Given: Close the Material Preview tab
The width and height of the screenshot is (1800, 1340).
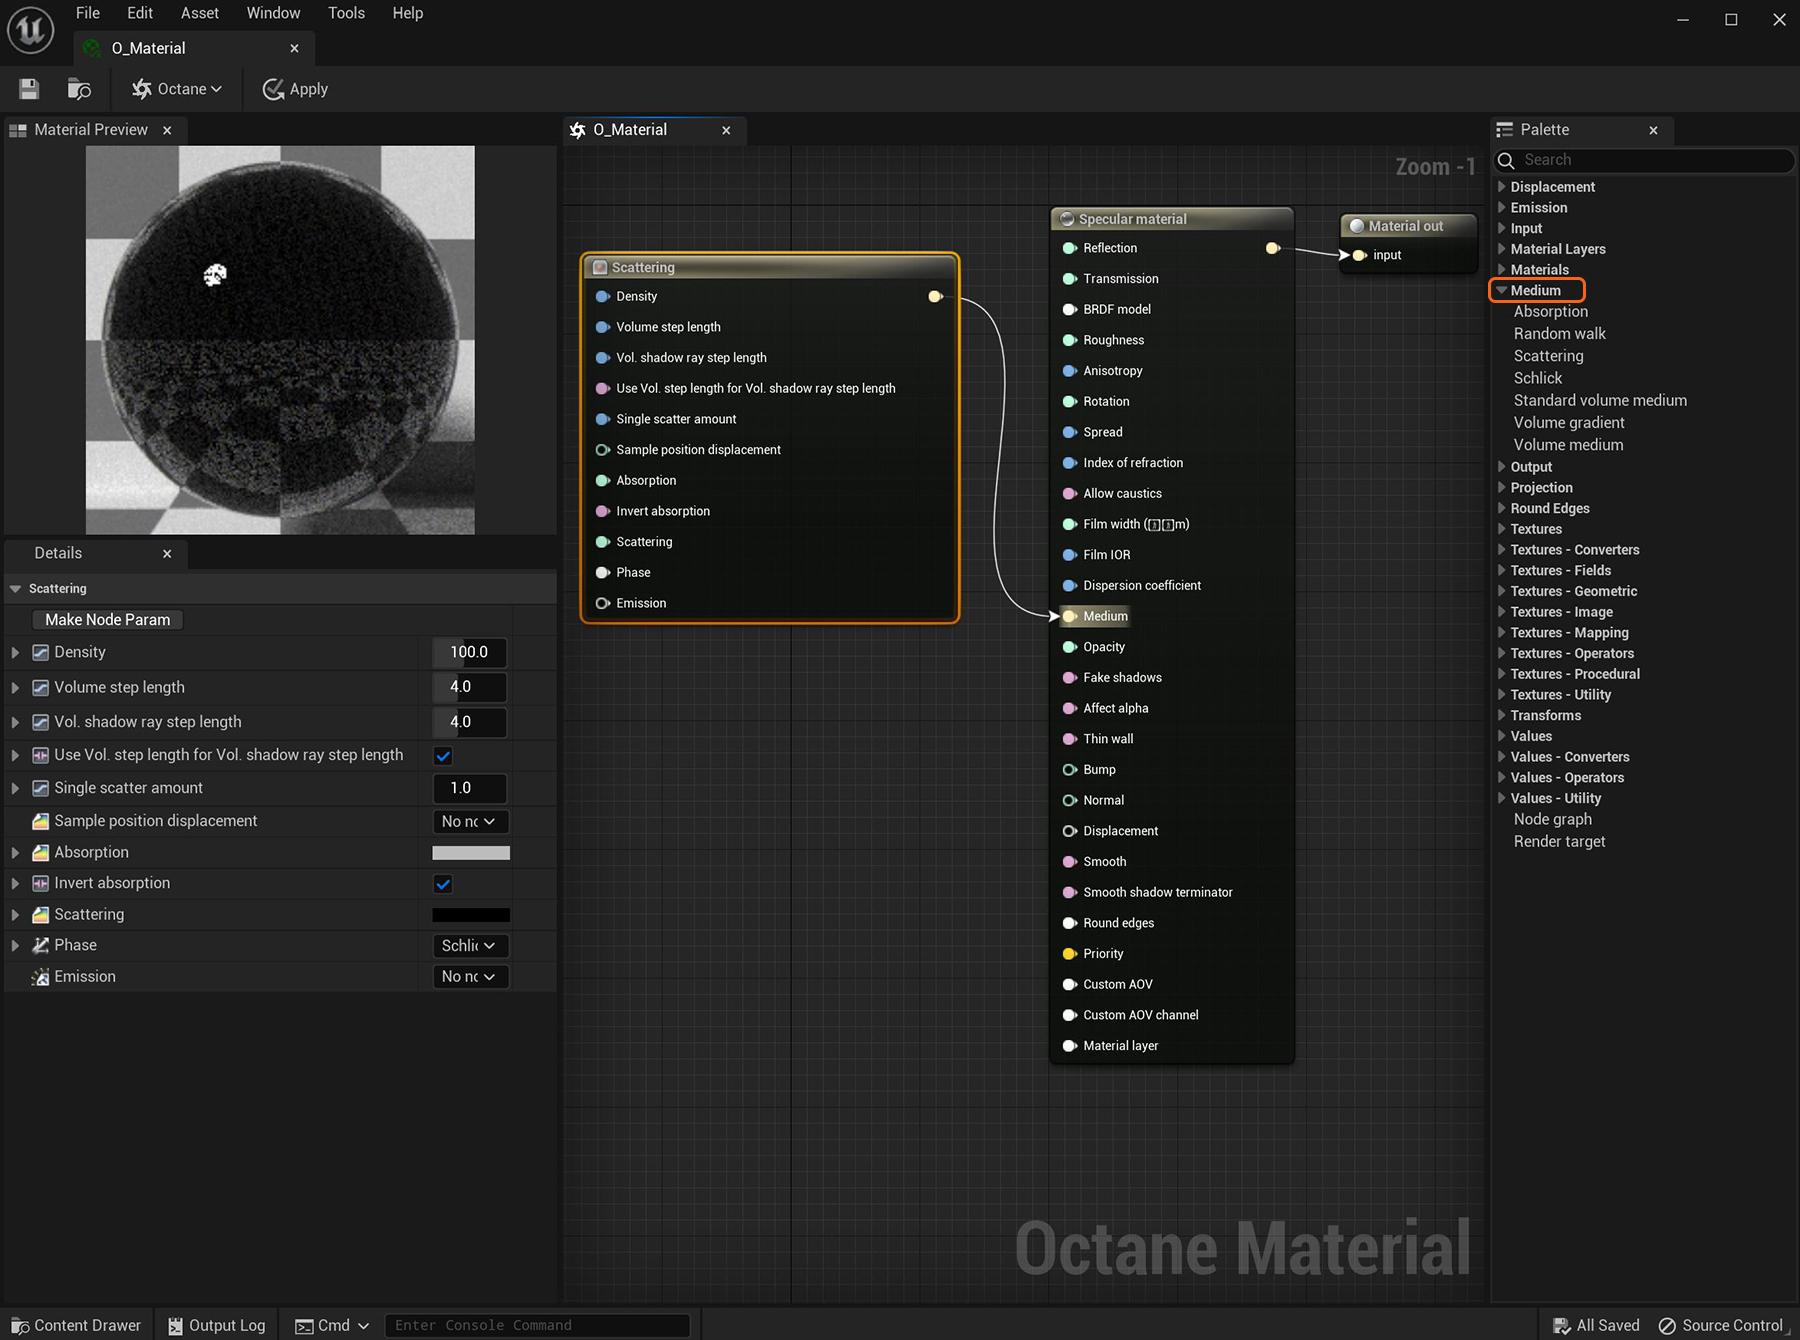Looking at the screenshot, I should (167, 130).
